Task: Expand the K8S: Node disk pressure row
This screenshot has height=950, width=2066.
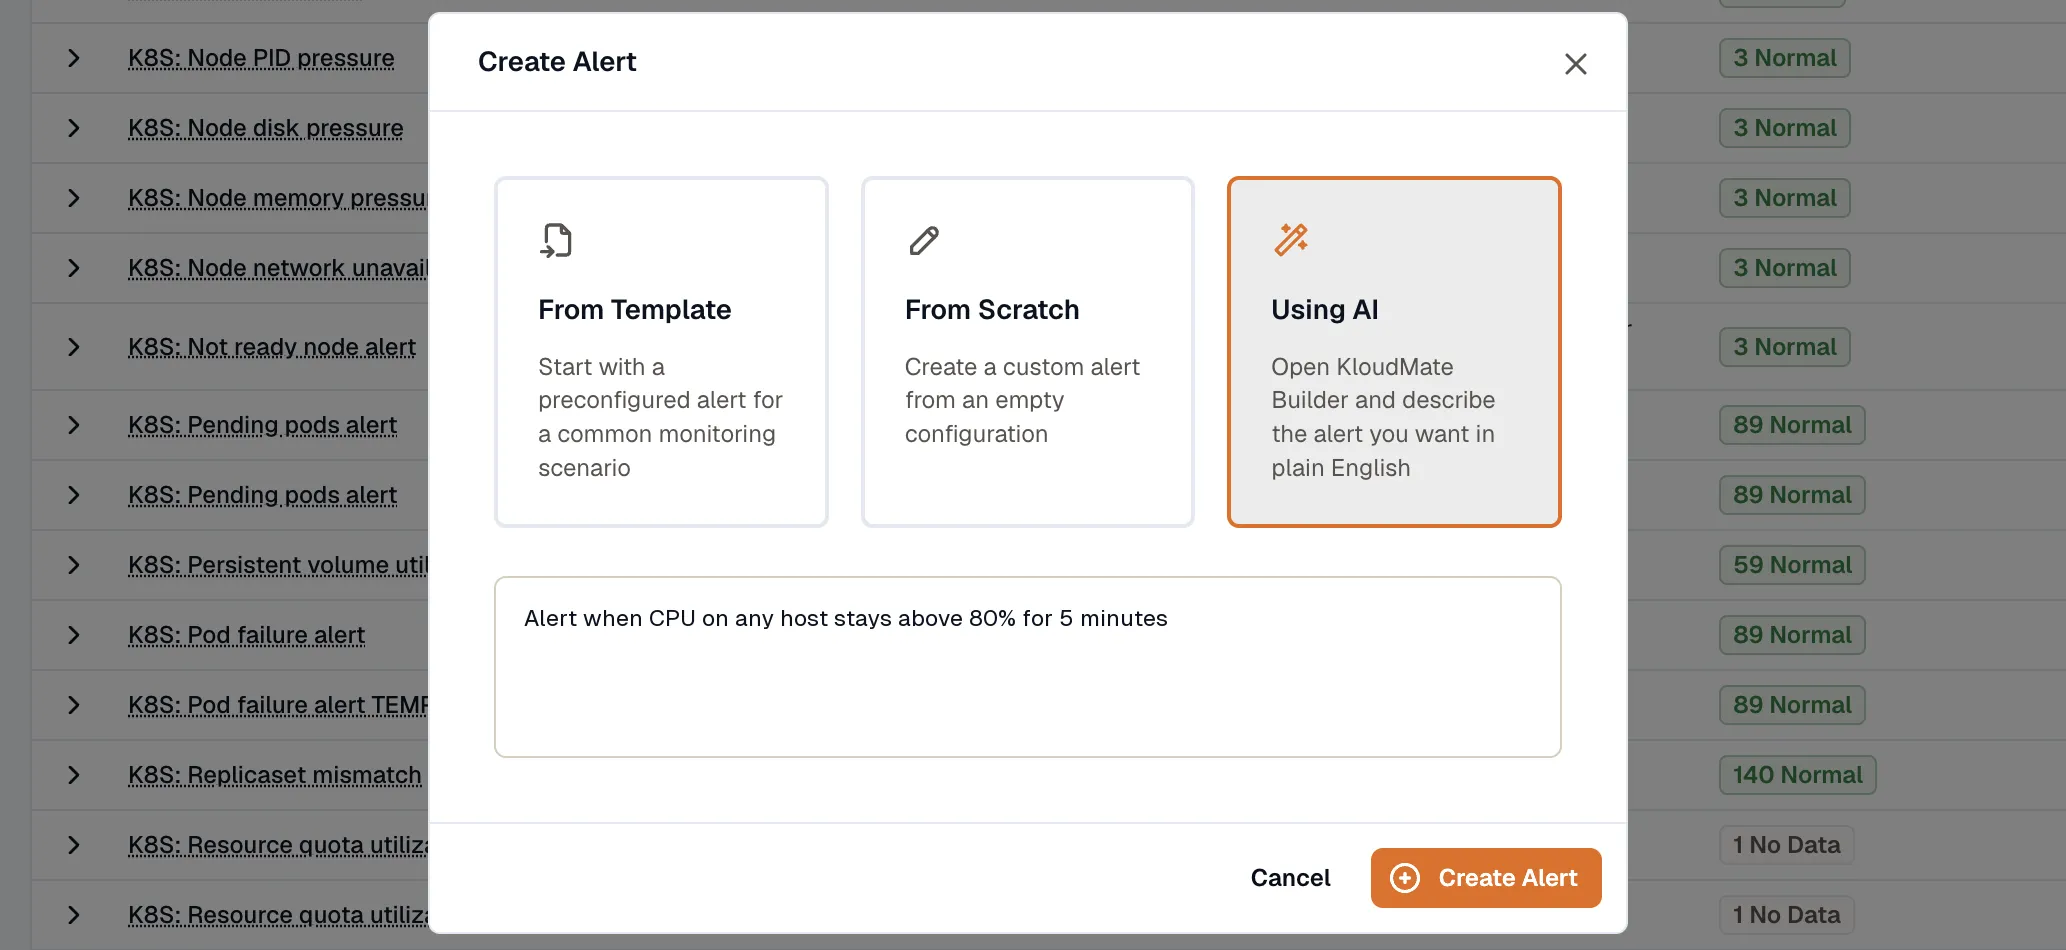Action: [x=73, y=128]
